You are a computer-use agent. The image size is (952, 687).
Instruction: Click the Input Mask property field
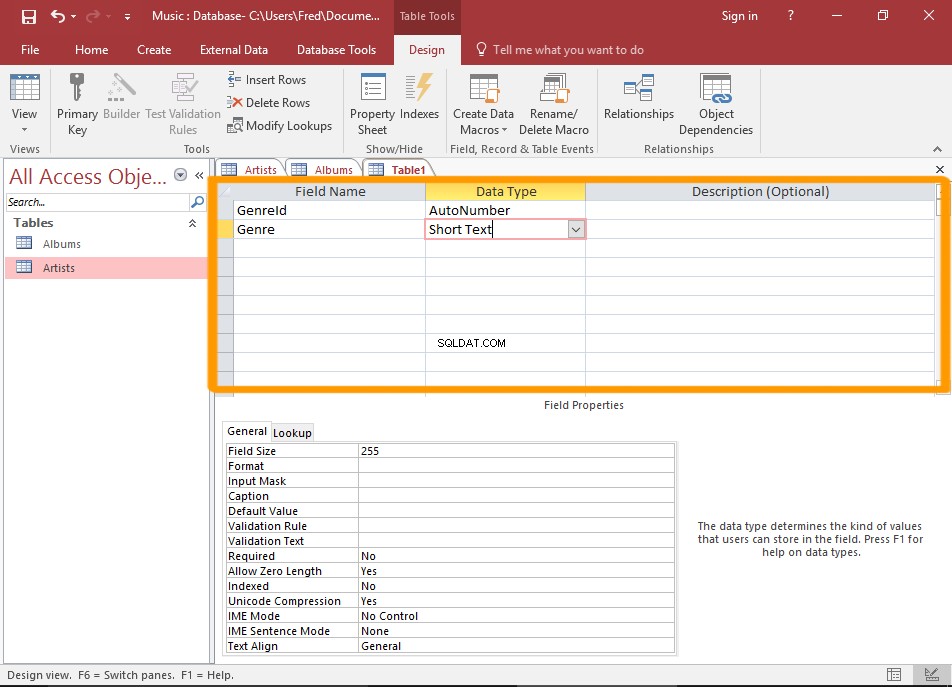pos(516,481)
